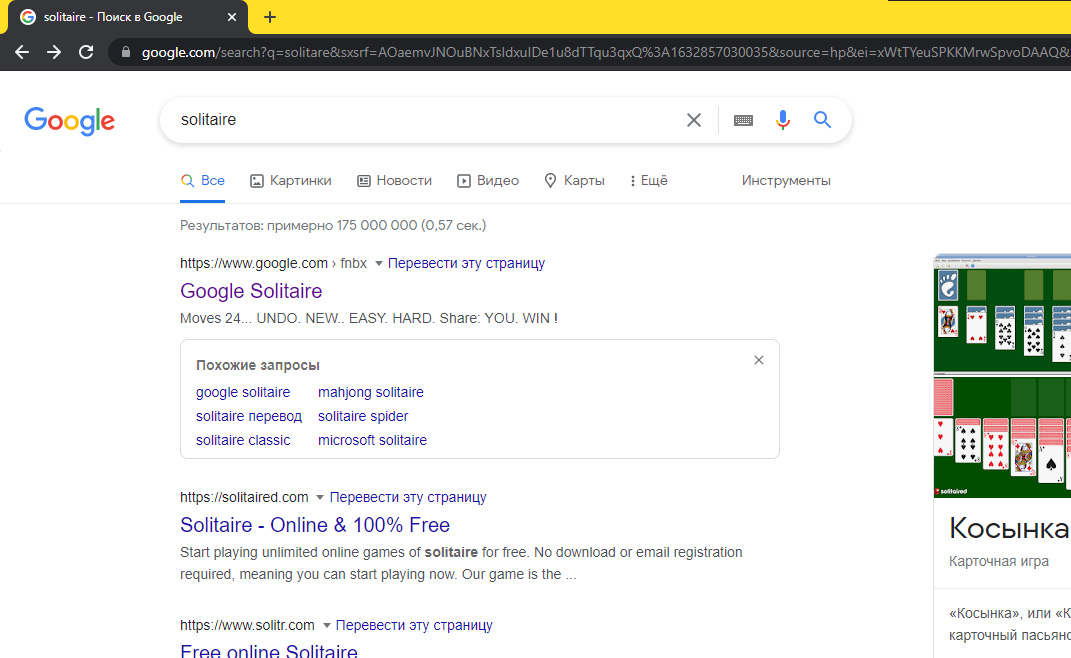The height and width of the screenshot is (658, 1071).
Task: Open a new browser tab with plus icon
Action: [x=270, y=17]
